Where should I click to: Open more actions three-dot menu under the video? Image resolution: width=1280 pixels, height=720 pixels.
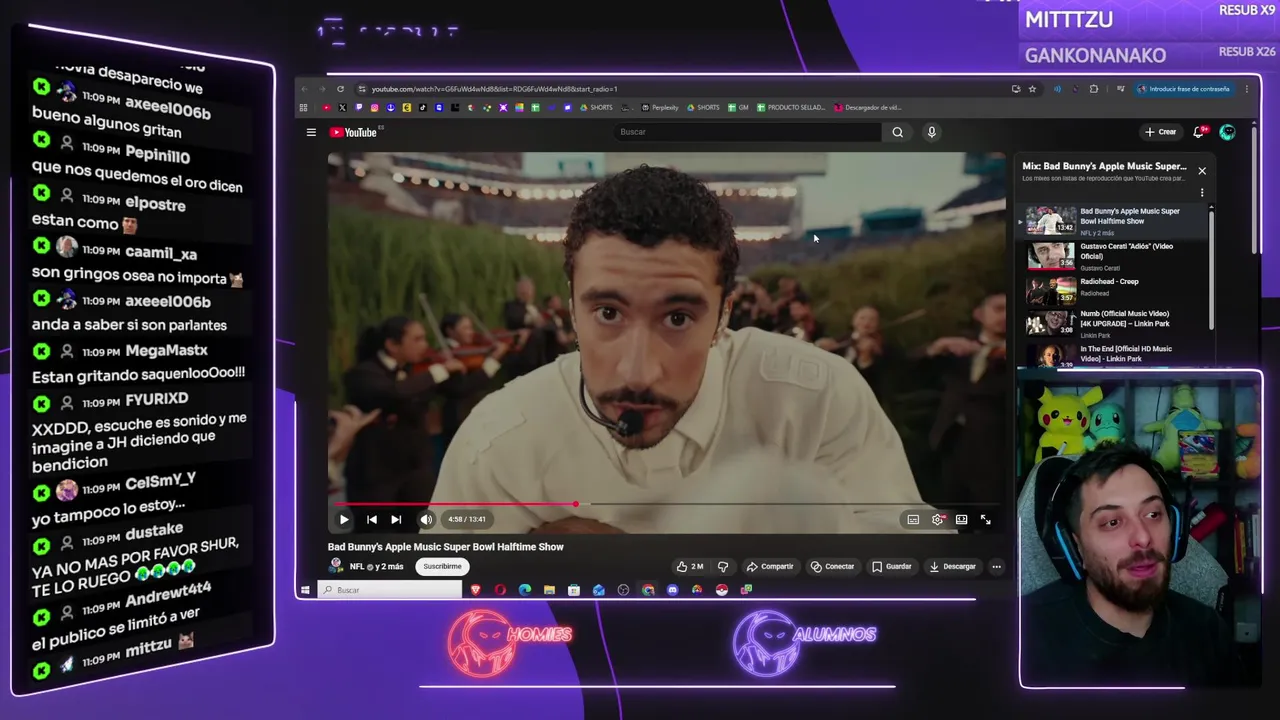point(996,567)
